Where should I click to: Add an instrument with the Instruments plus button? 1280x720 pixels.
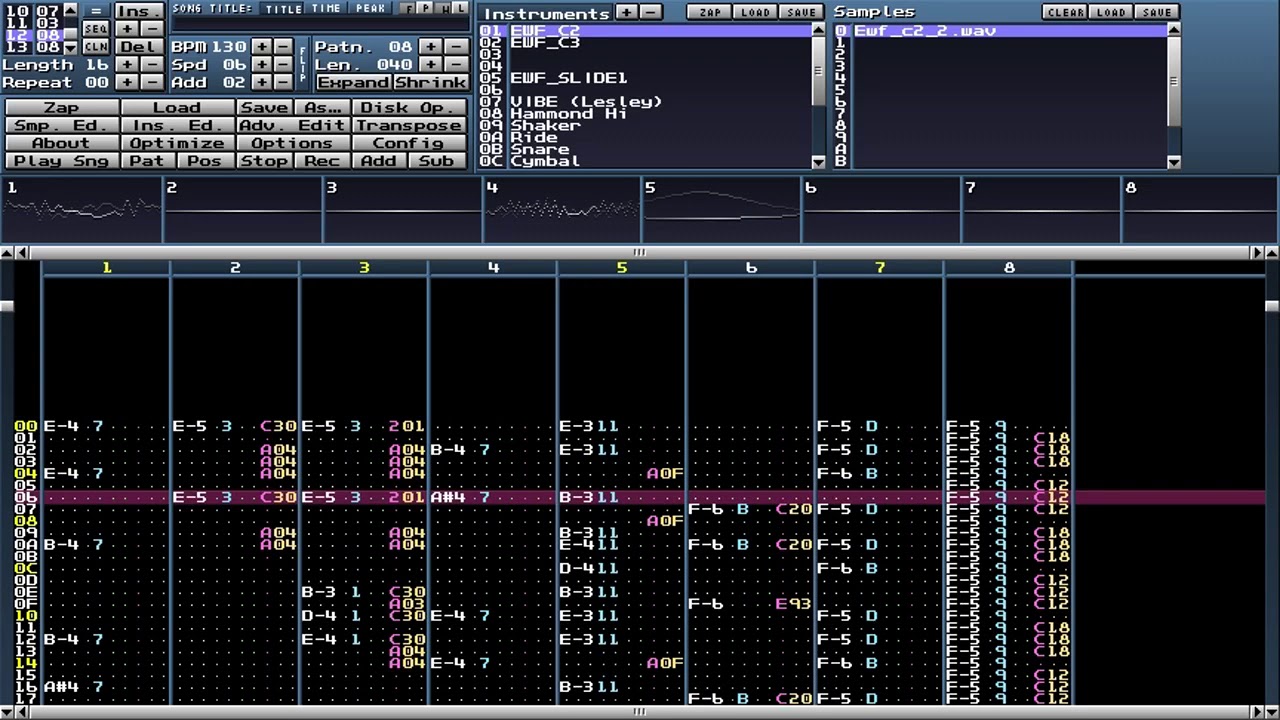[627, 12]
